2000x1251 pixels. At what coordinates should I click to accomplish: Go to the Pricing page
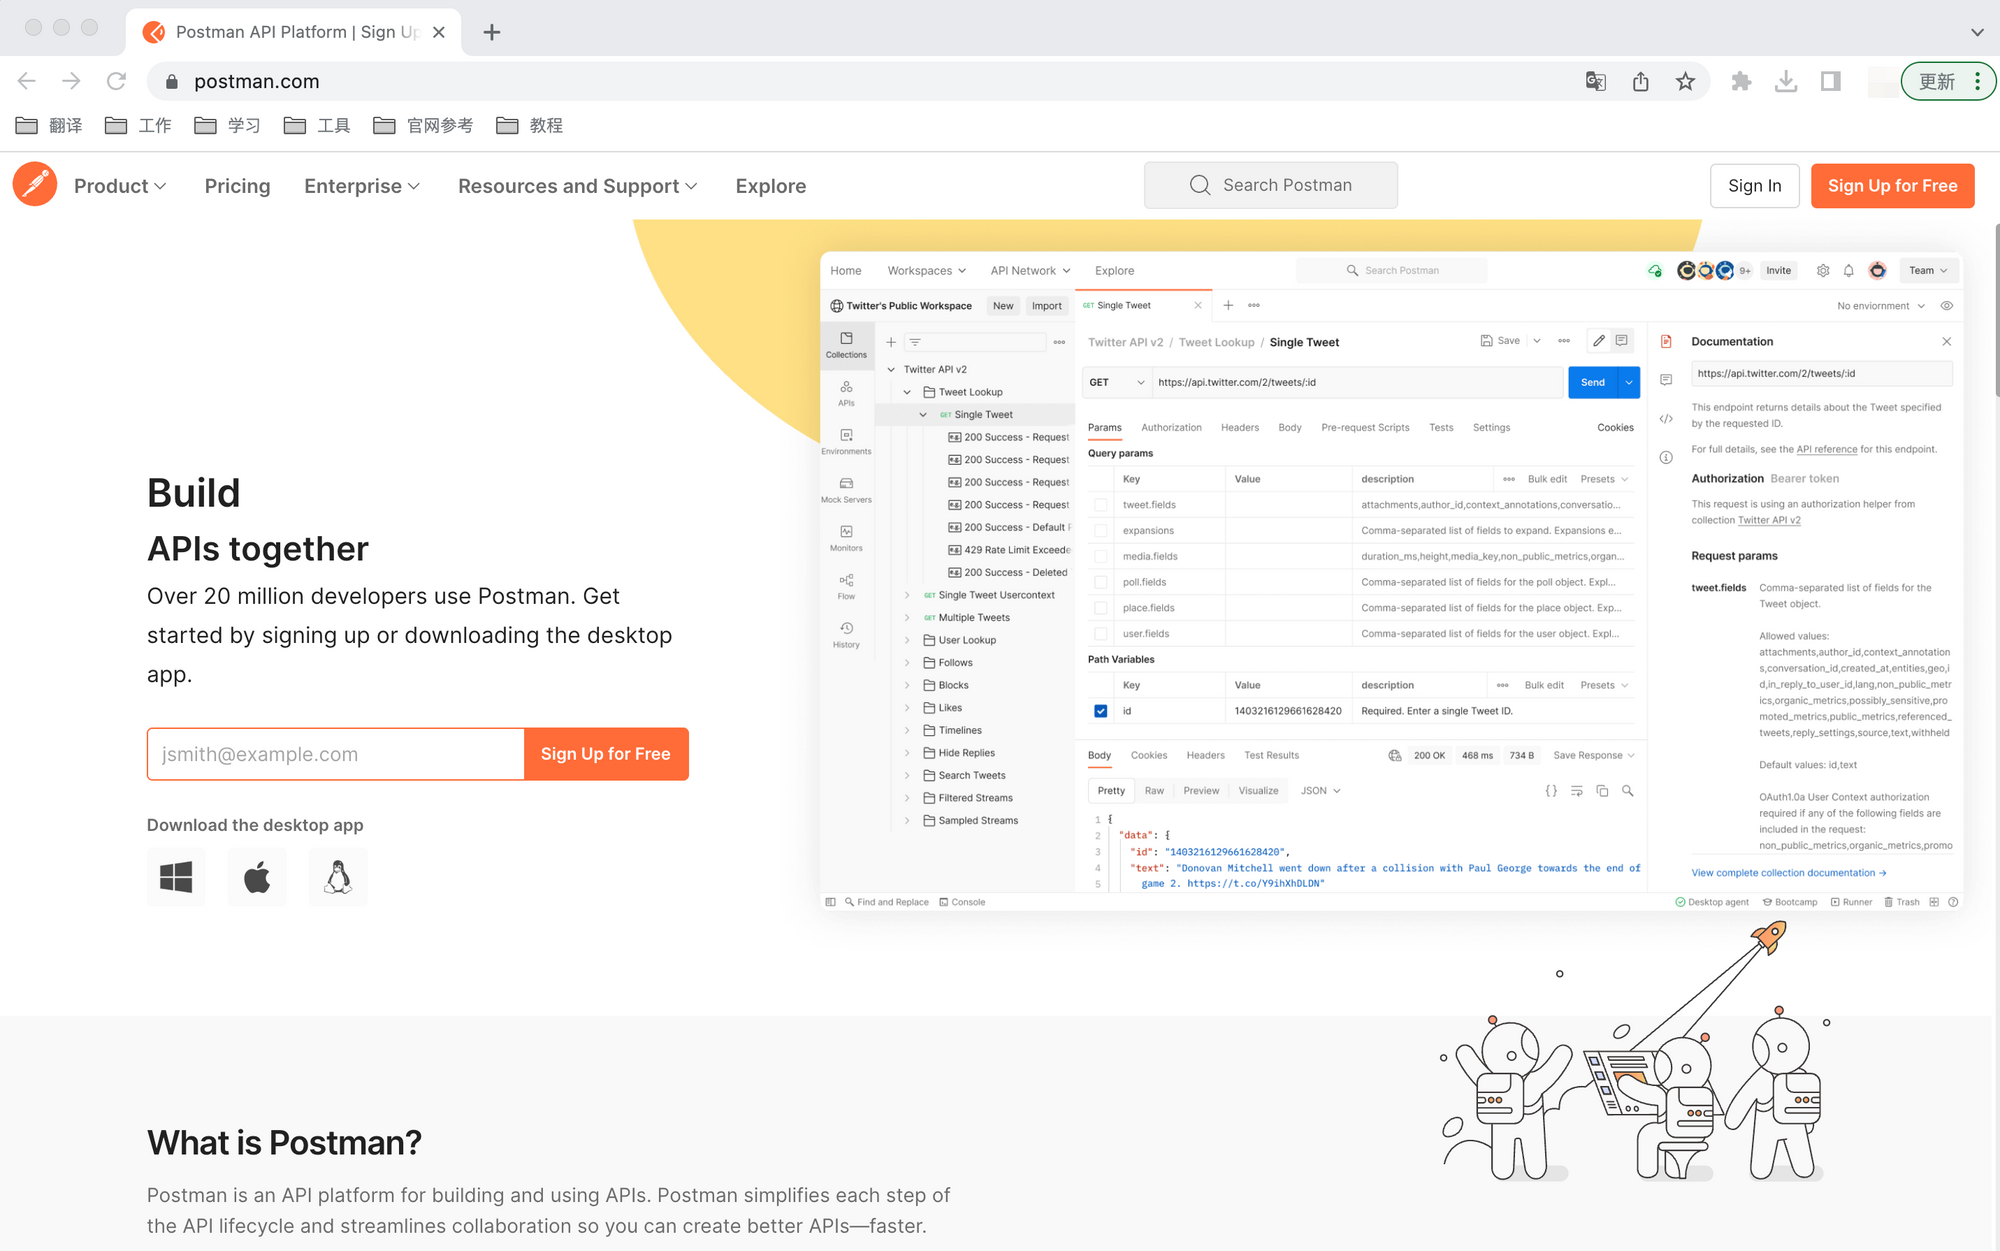click(x=237, y=186)
